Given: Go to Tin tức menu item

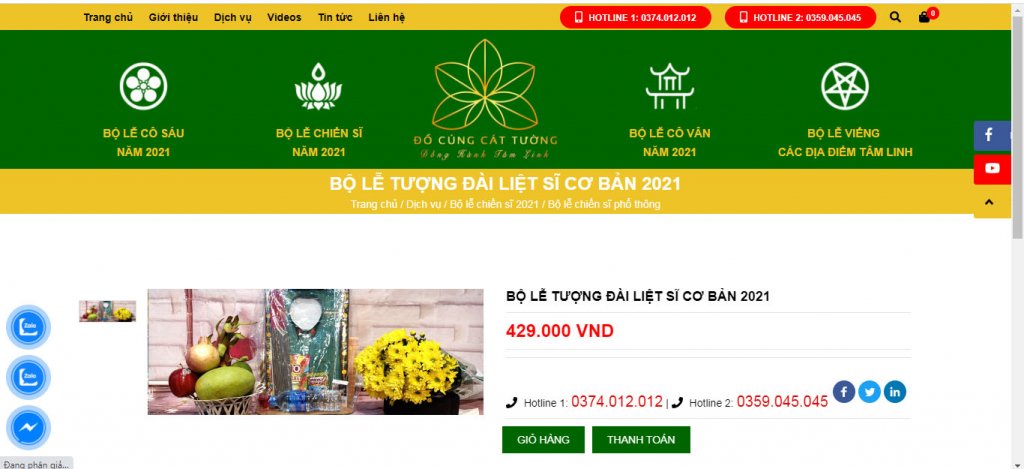Looking at the screenshot, I should pyautogui.click(x=335, y=18).
